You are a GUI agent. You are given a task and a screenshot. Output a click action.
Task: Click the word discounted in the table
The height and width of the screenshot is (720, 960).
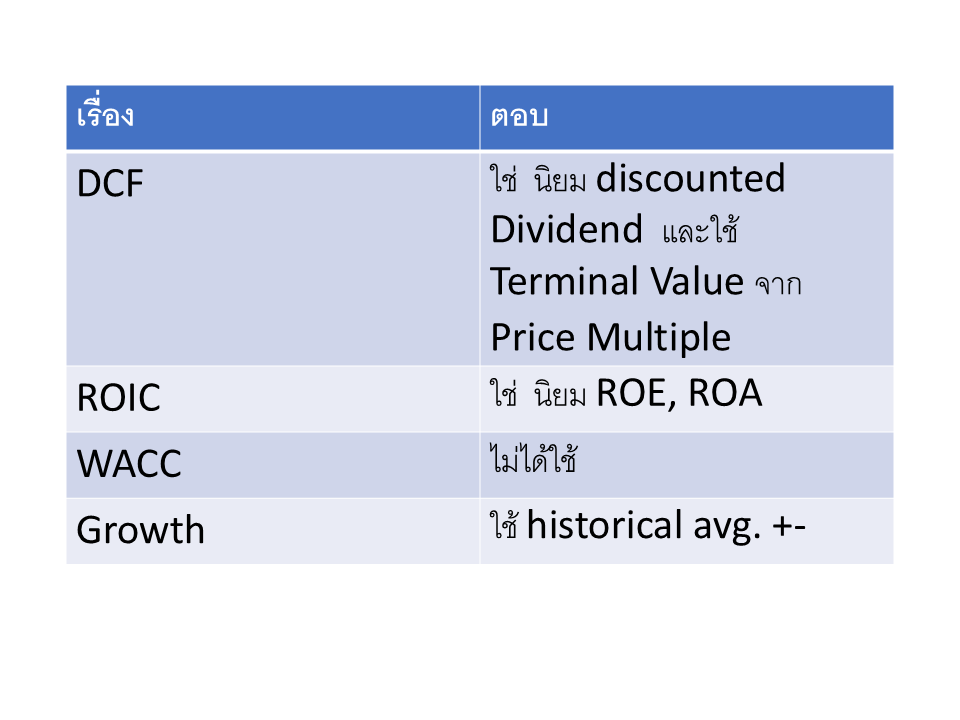pos(690,179)
